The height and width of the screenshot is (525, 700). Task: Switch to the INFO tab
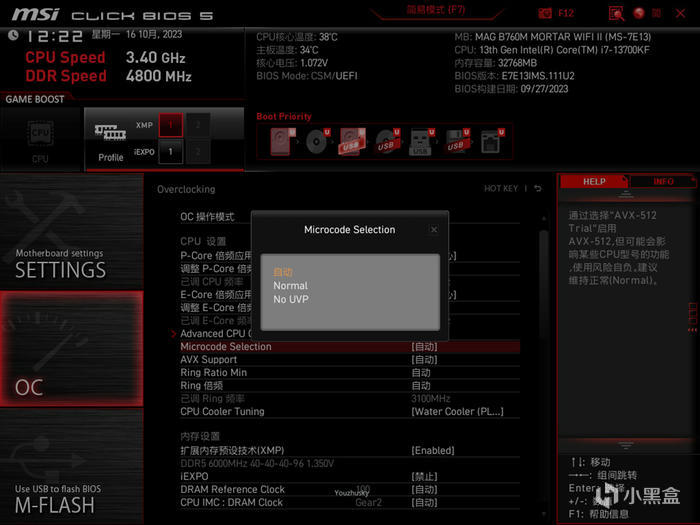663,182
